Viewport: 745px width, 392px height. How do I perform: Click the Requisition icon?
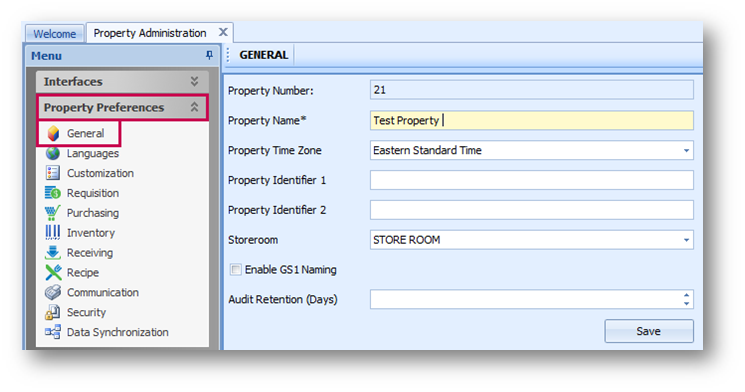pyautogui.click(x=53, y=193)
